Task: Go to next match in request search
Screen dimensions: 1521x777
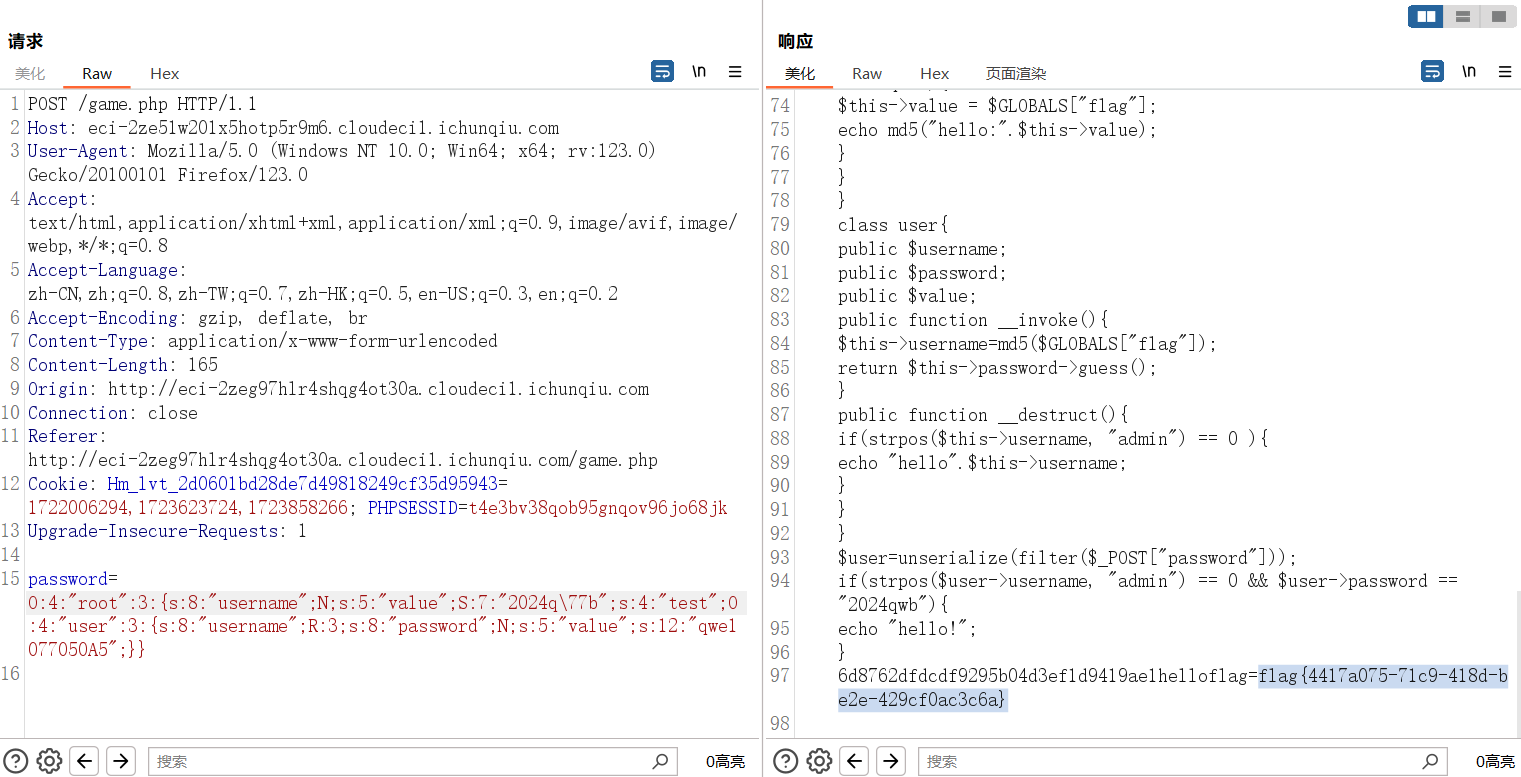Action: [121, 761]
